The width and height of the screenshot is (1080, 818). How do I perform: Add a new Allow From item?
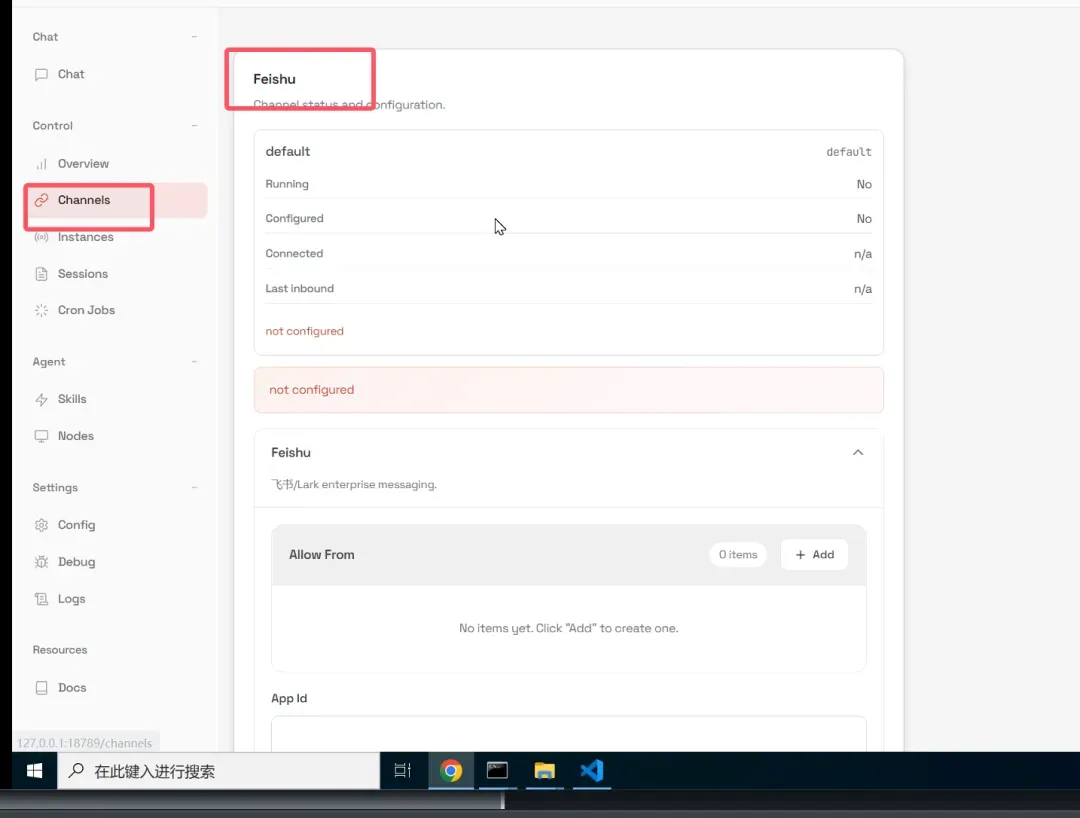(x=814, y=555)
